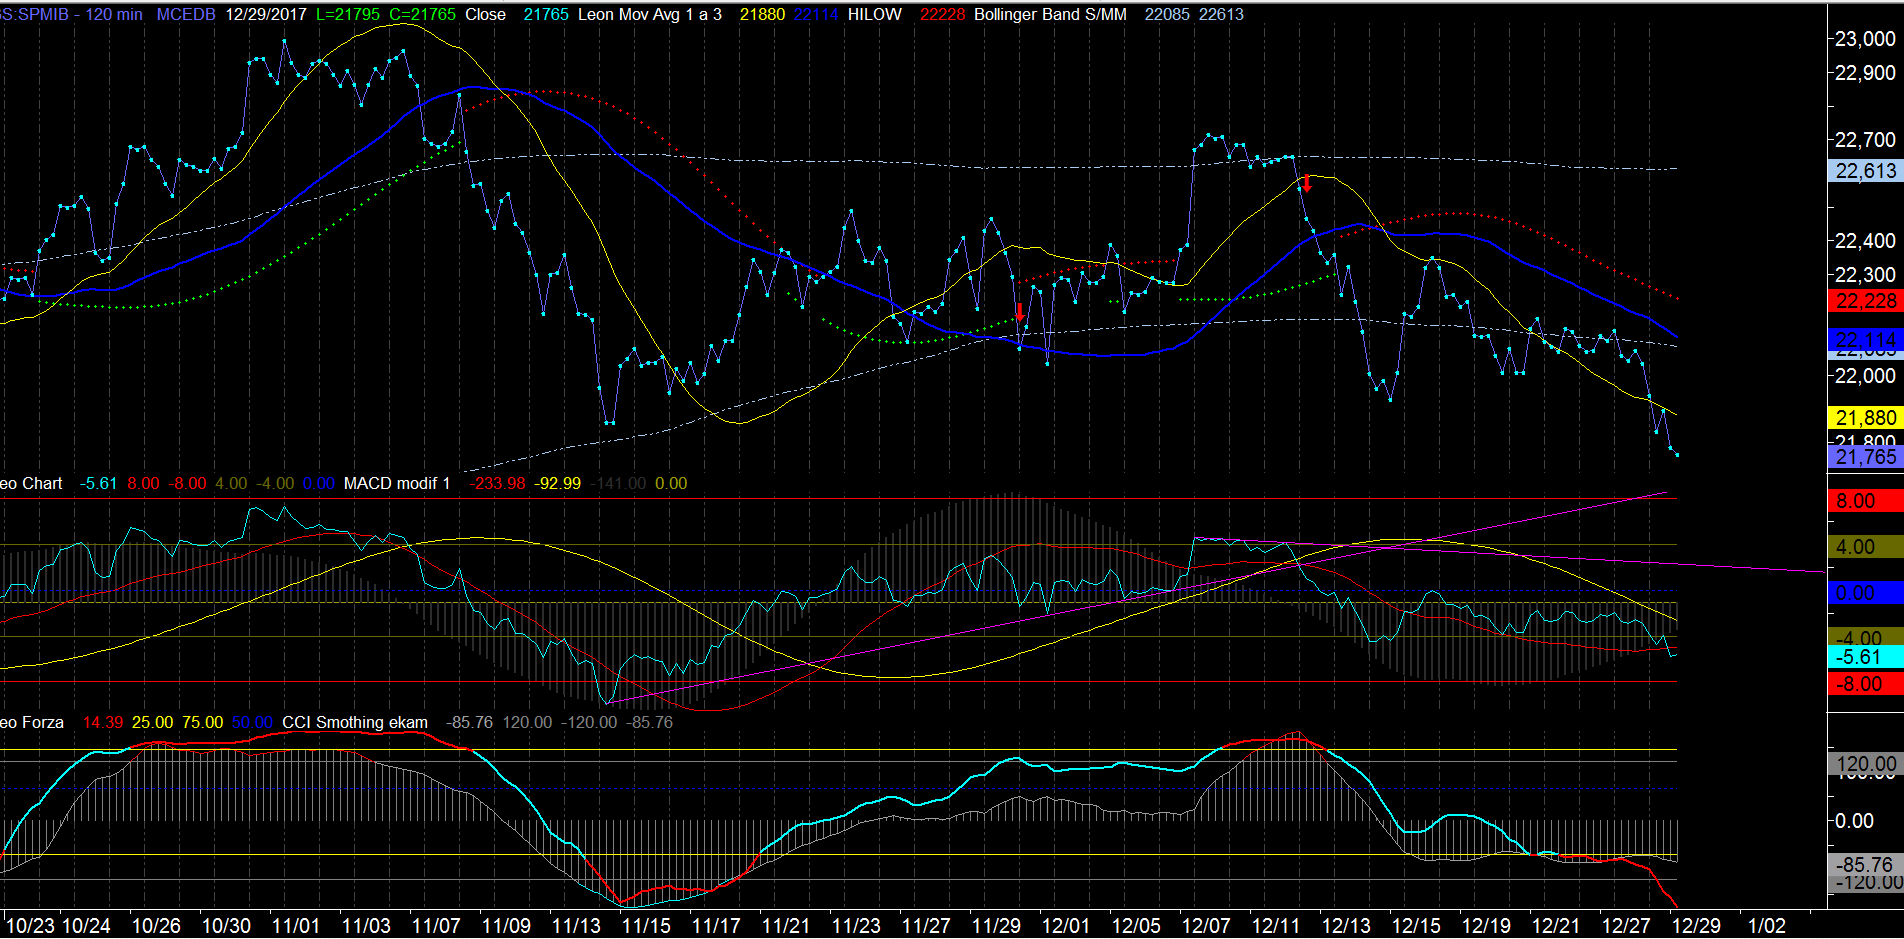The image size is (1904, 939).
Task: Open the CCI Smothing ekam indicator label
Action: pyautogui.click(x=355, y=723)
